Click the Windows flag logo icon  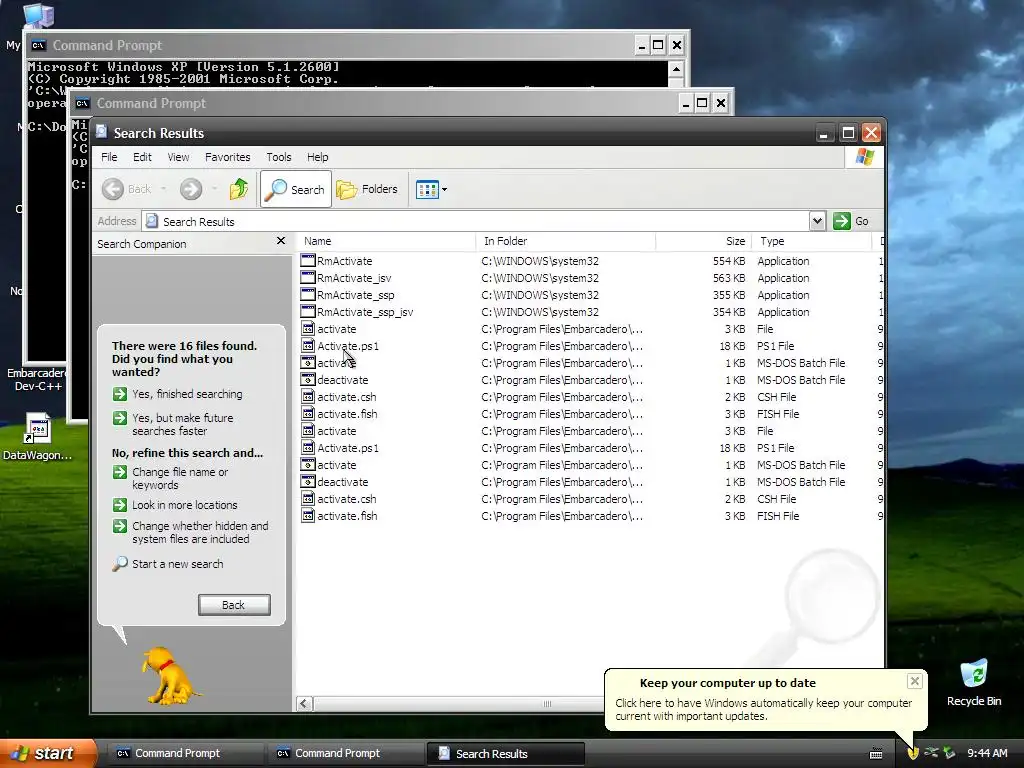(x=865, y=157)
